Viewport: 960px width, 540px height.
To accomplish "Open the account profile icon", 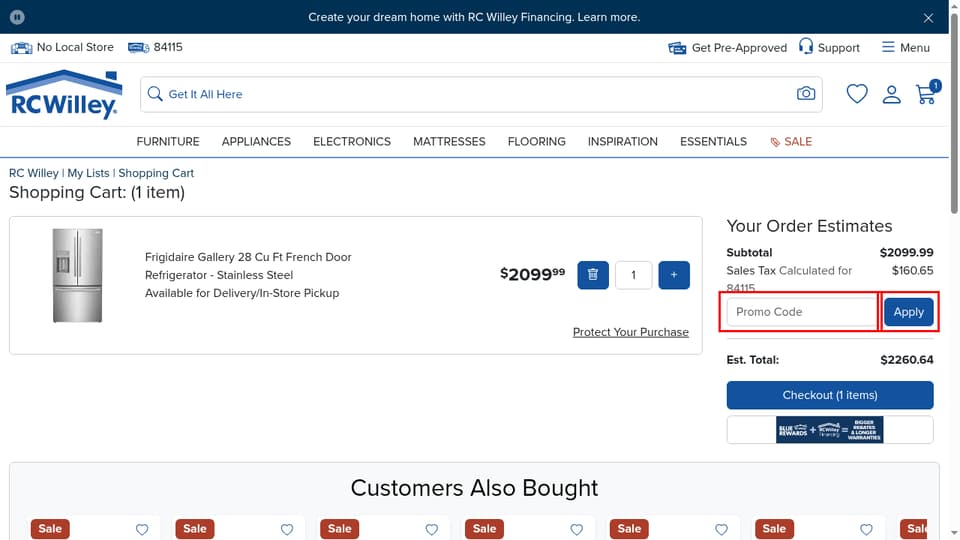I will pos(891,94).
